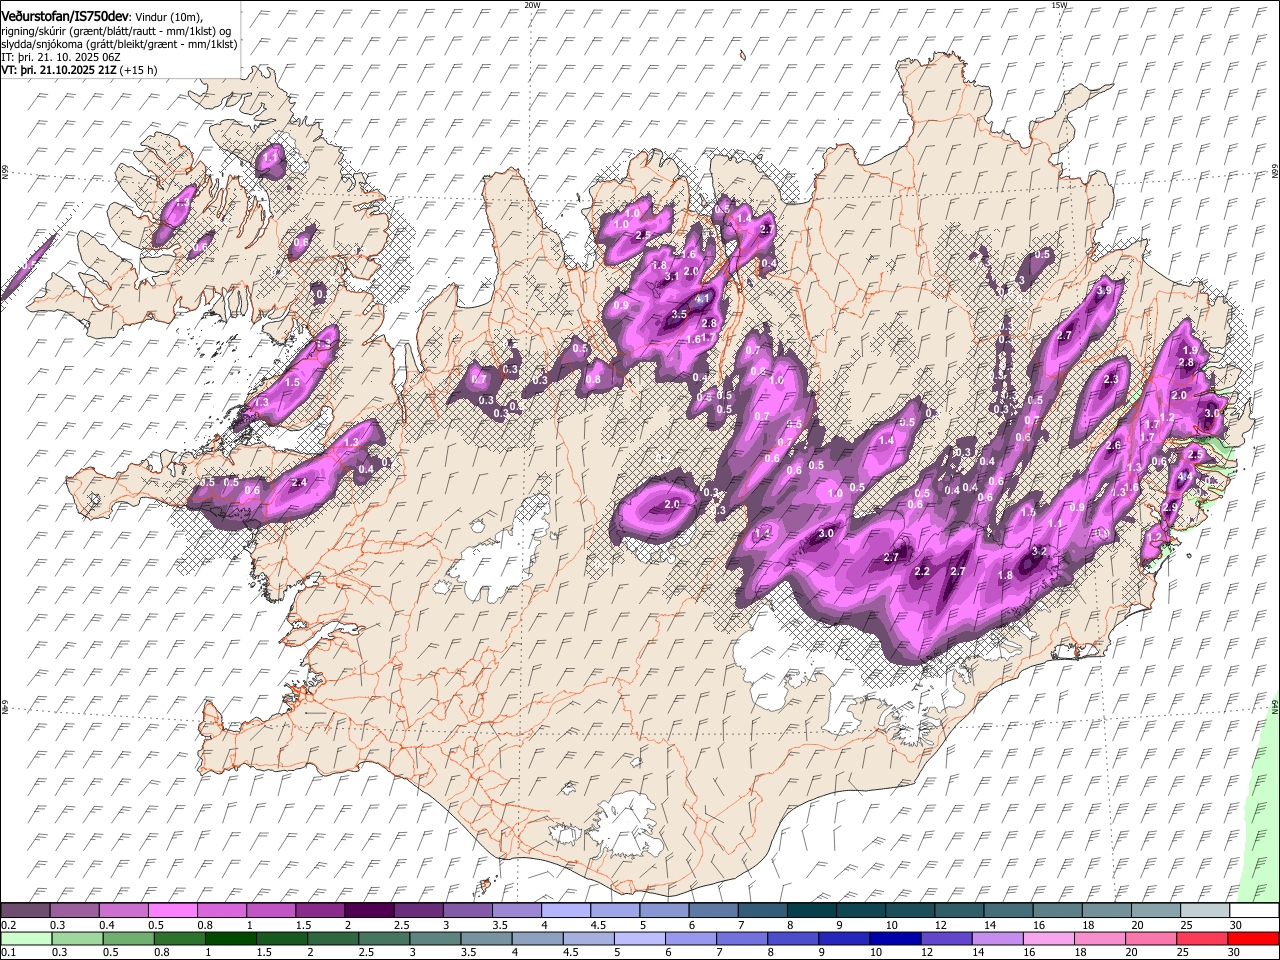The height and width of the screenshot is (960, 1280).
Task: Click the '15W' longitude label at top
Action: 1059,5
